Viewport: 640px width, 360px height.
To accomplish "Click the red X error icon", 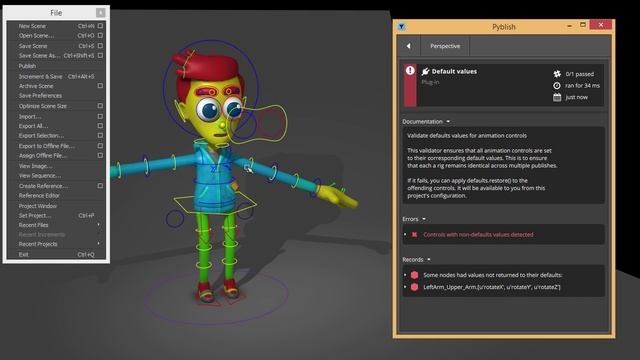I will click(414, 235).
